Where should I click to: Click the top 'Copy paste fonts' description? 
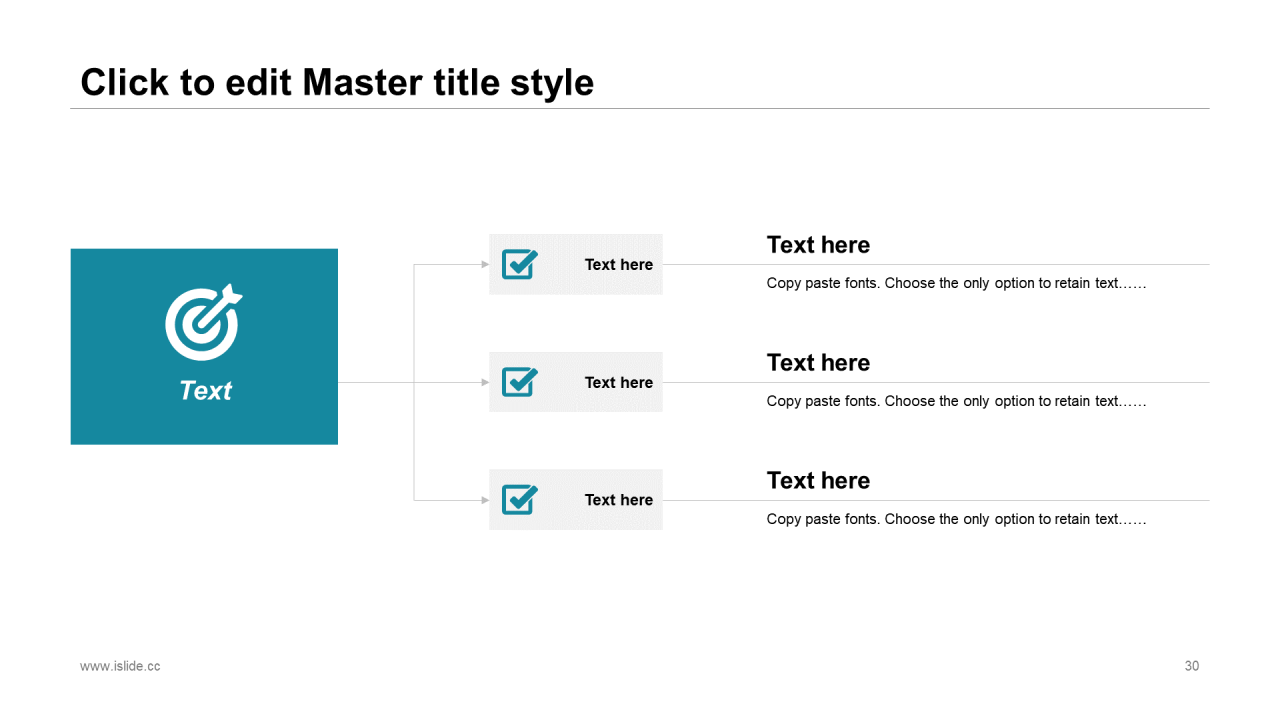click(956, 283)
